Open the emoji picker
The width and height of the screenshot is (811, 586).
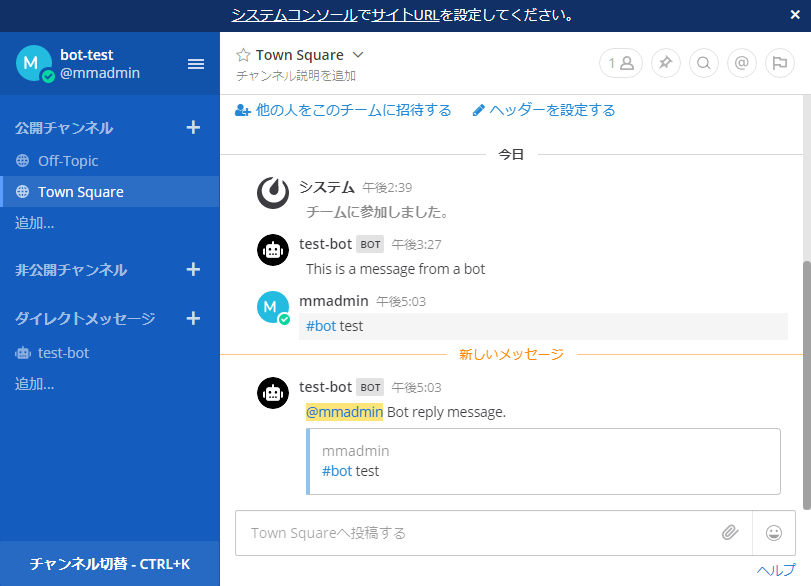pyautogui.click(x=773, y=533)
